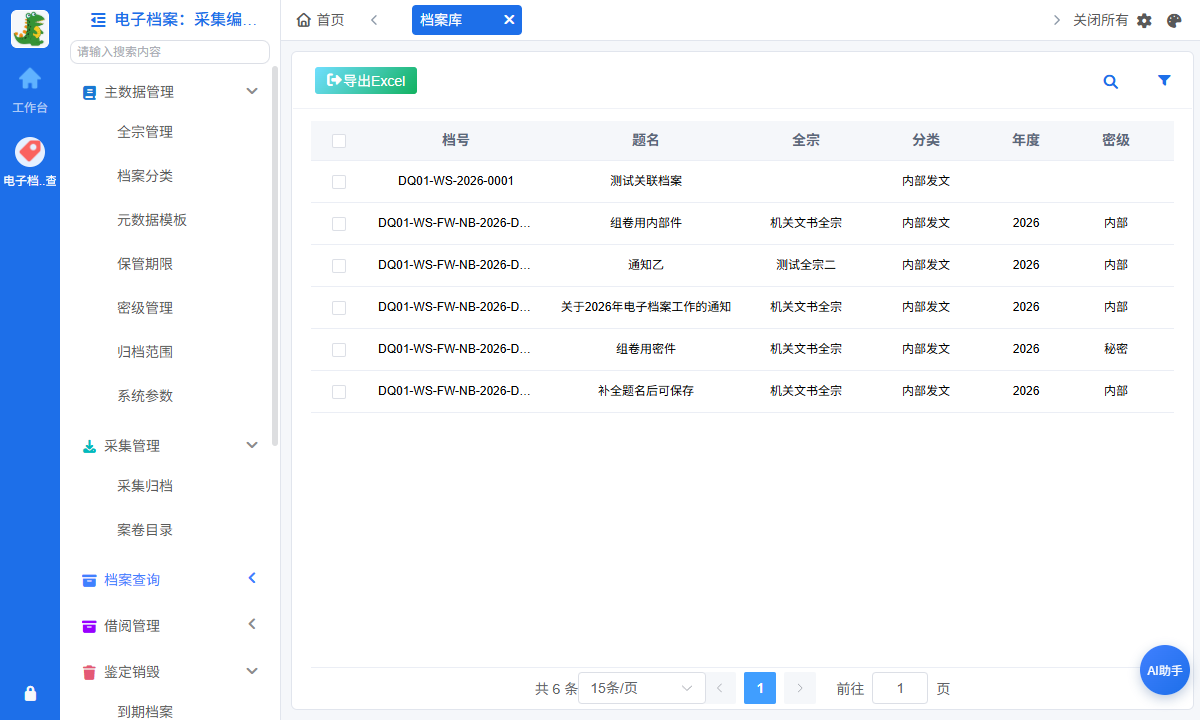1200x720 pixels.
Task: Open 采集归档 menu item
Action: pos(145,486)
